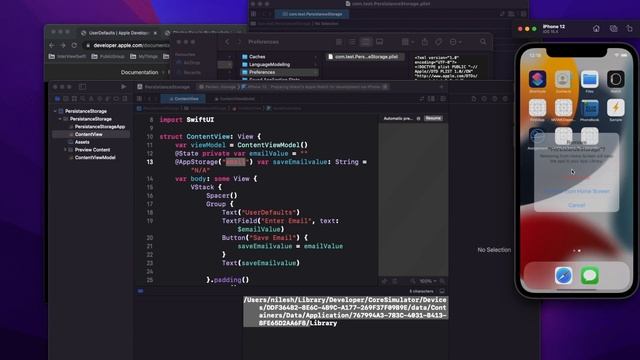Take a screenshot in the Simulator toolbar
Image resolution: width=640 pixels, height=360 pixels.
tap(613, 29)
